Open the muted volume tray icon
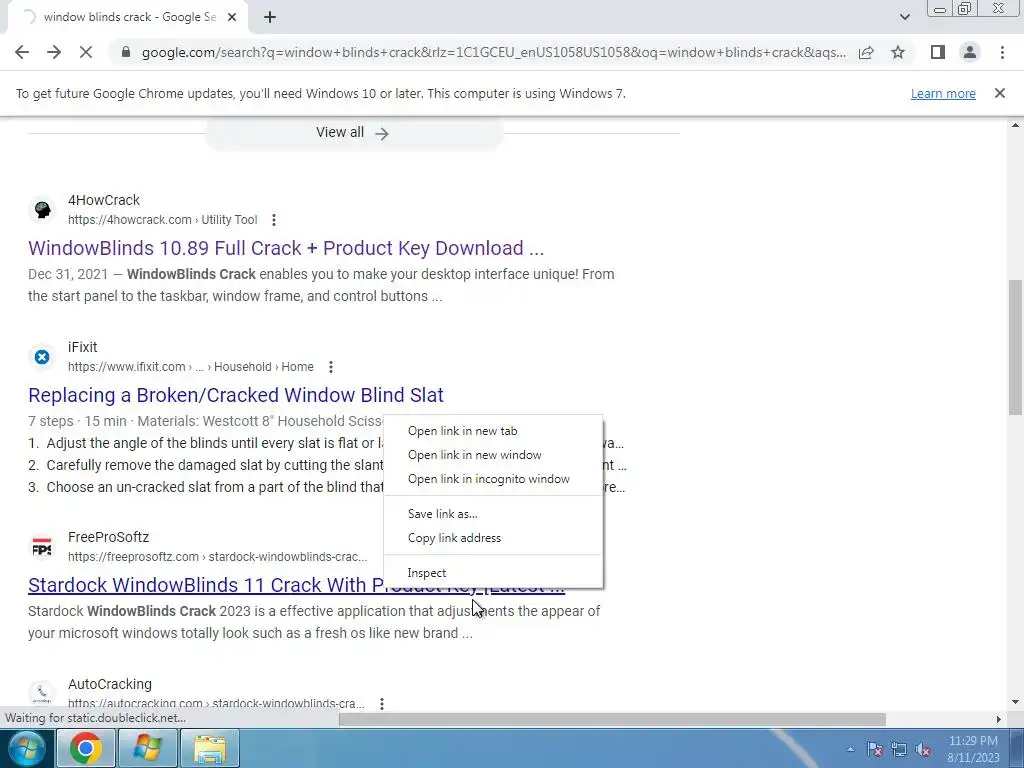Image resolution: width=1024 pixels, height=768 pixels. point(923,750)
